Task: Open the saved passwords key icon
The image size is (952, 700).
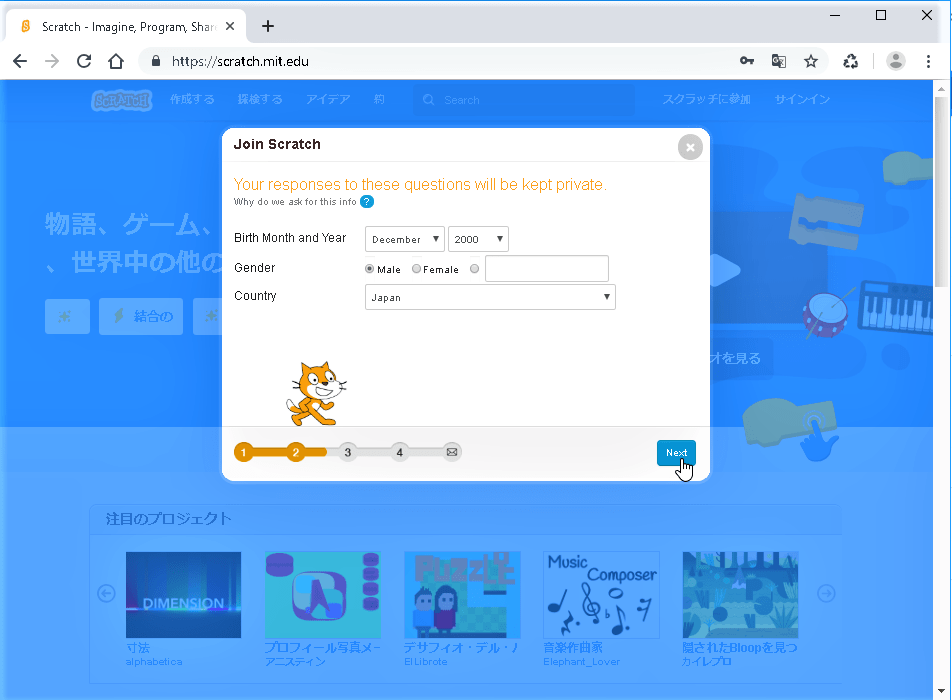Action: point(747,61)
